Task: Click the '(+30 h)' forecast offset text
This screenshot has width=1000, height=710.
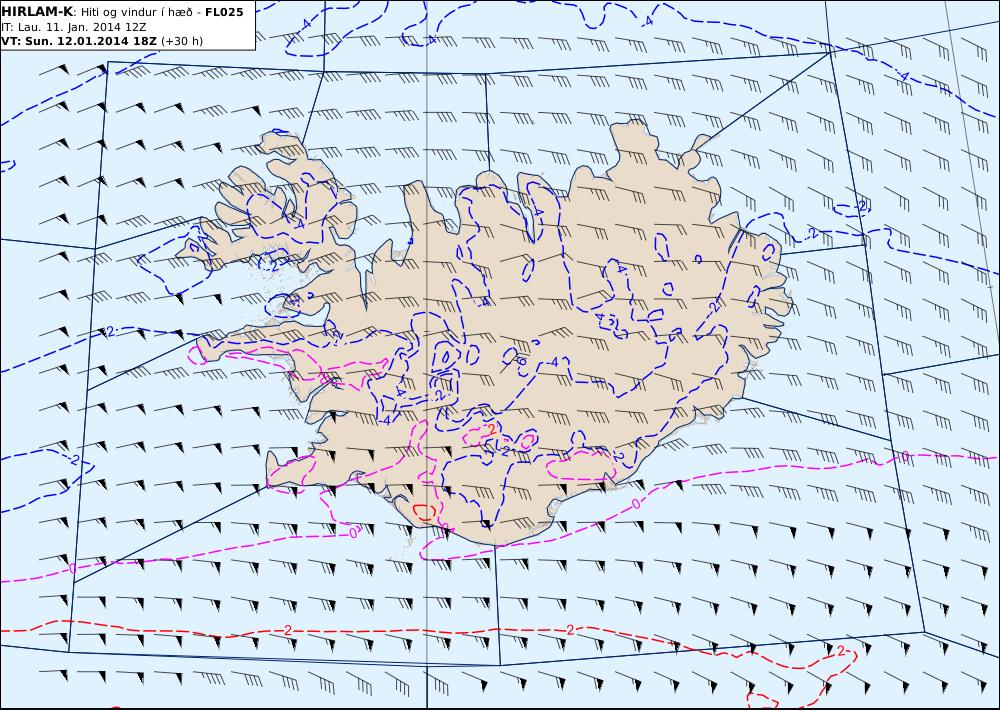Action: coord(182,41)
